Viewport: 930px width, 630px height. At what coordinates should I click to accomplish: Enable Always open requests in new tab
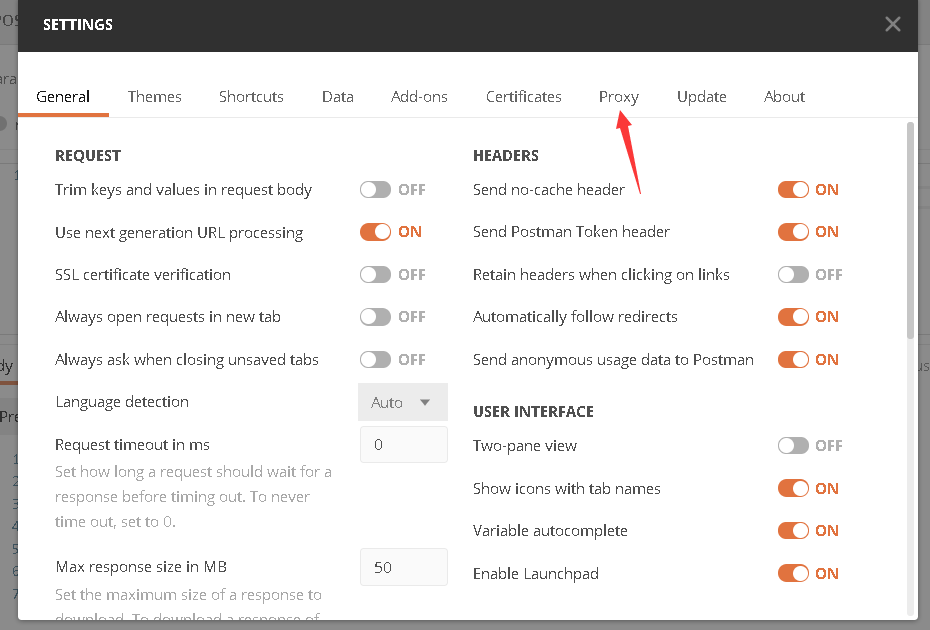(378, 316)
